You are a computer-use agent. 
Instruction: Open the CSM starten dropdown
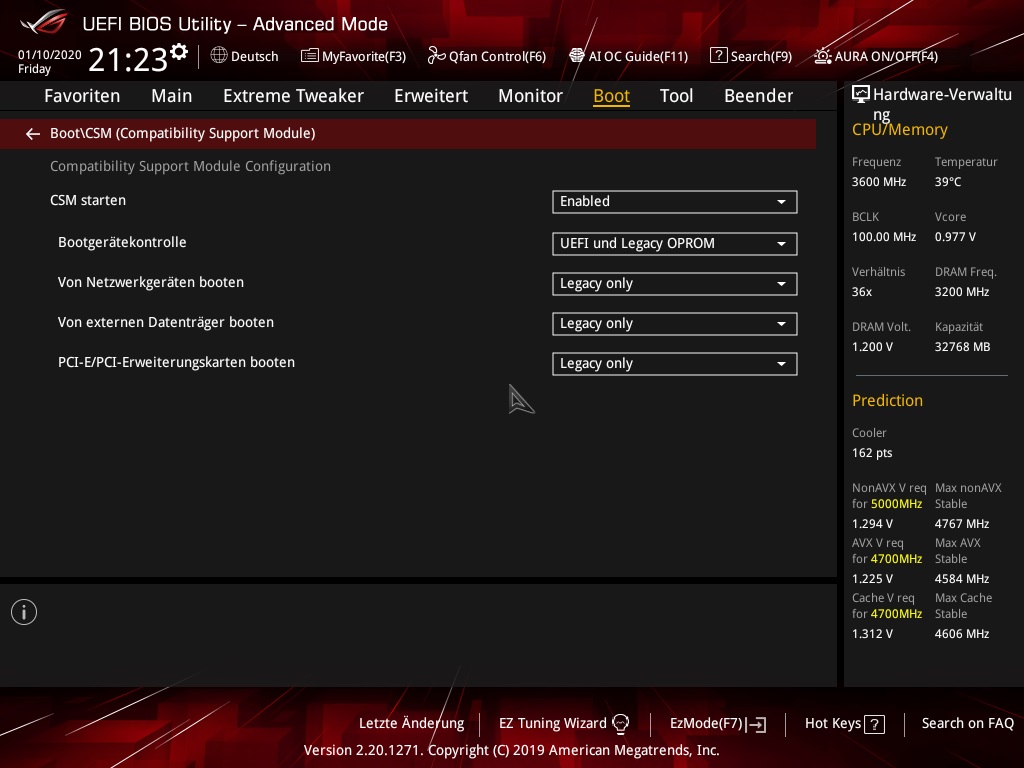click(x=675, y=202)
